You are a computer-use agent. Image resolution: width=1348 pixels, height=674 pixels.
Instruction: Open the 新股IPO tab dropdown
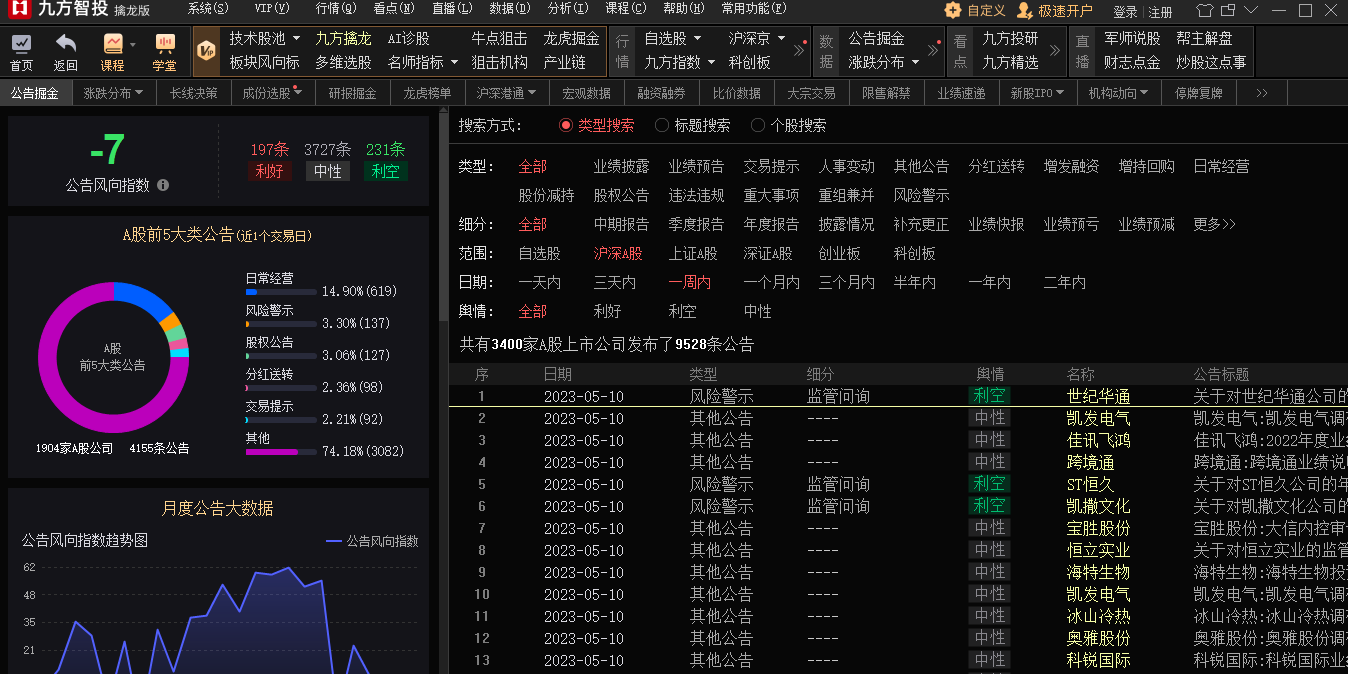pos(1037,93)
